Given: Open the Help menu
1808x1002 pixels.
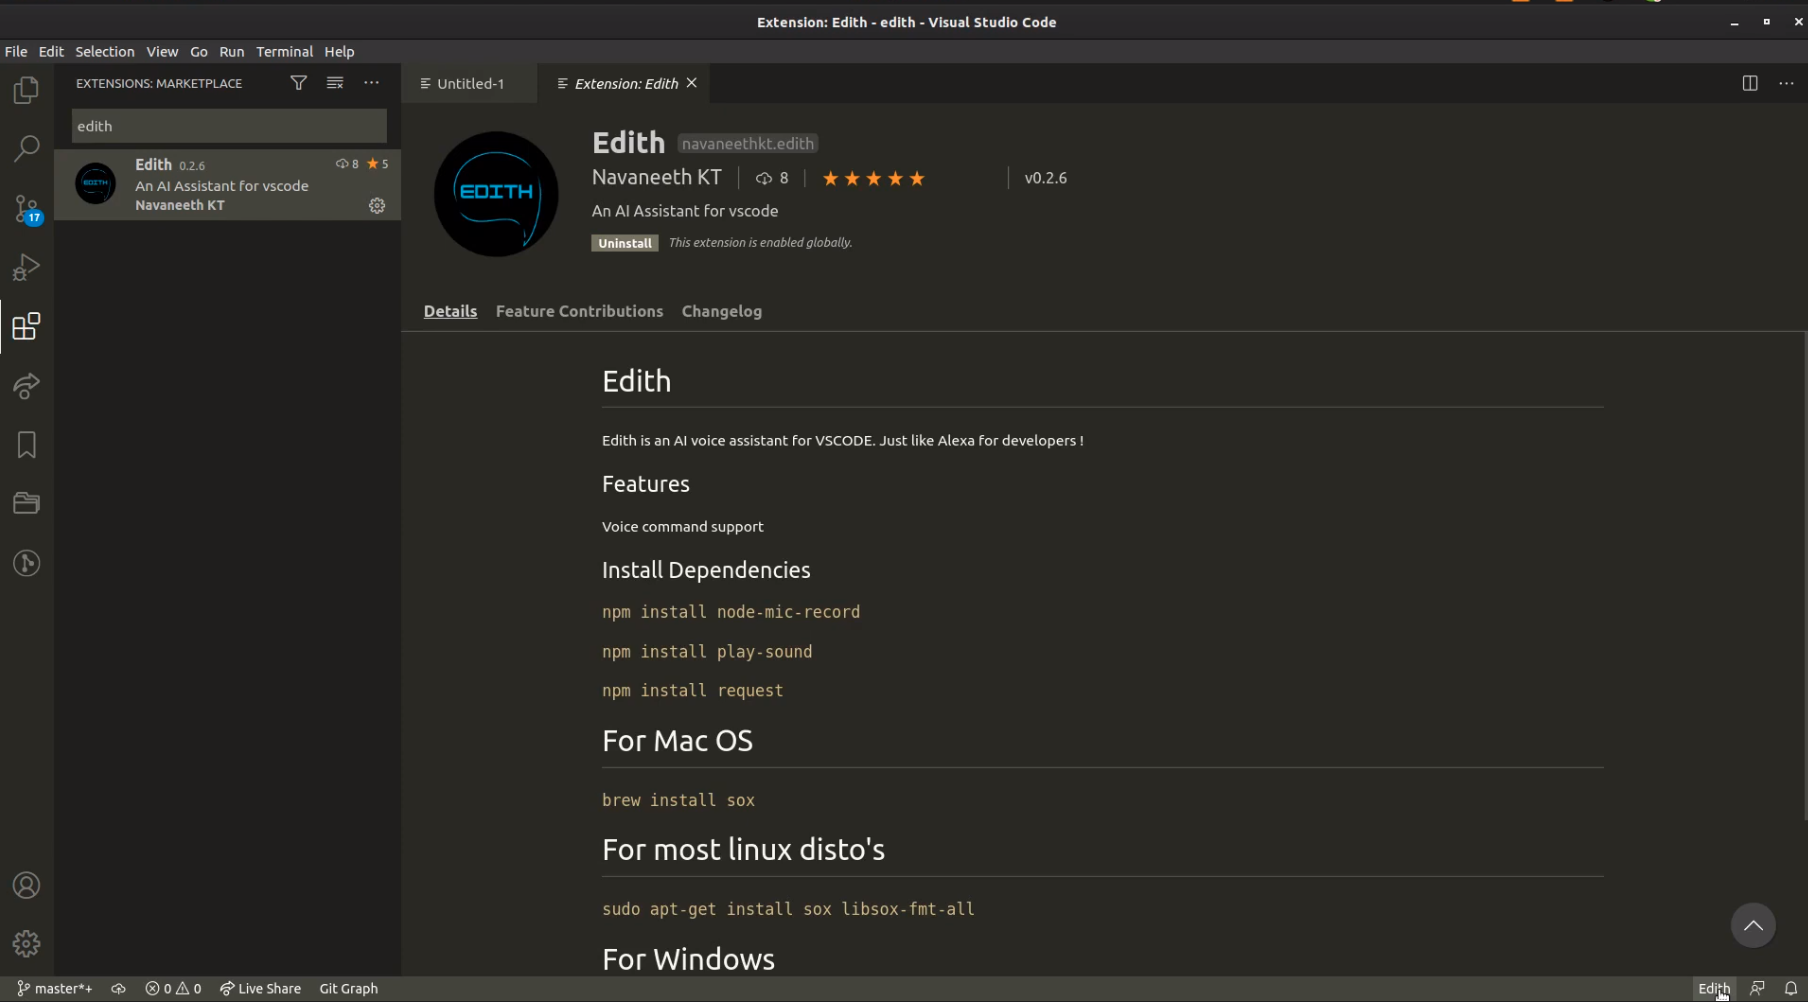Looking at the screenshot, I should click(x=339, y=51).
